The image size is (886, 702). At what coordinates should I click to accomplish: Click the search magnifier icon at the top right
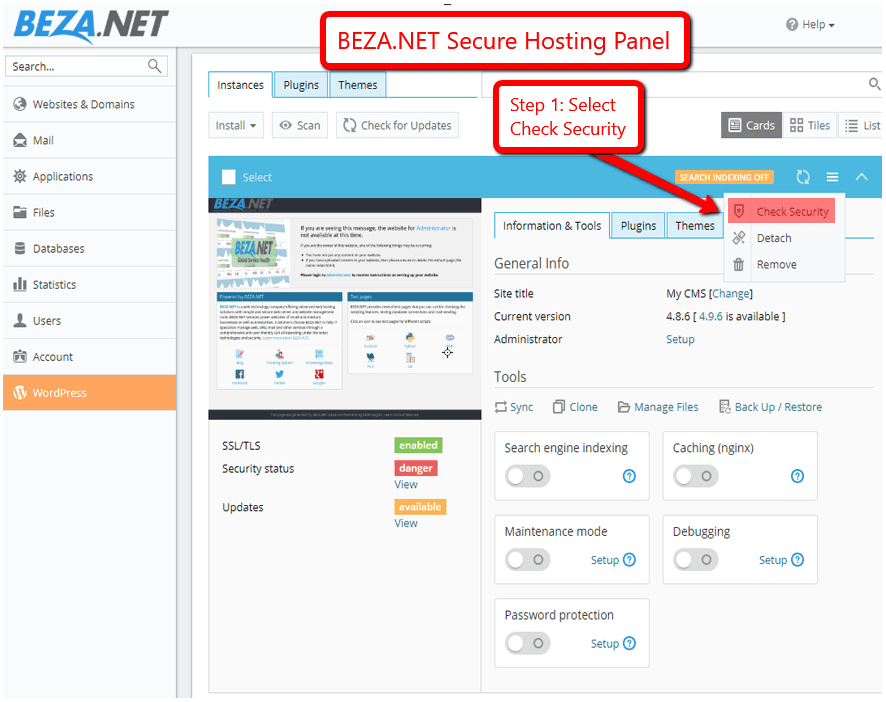pyautogui.click(x=874, y=84)
